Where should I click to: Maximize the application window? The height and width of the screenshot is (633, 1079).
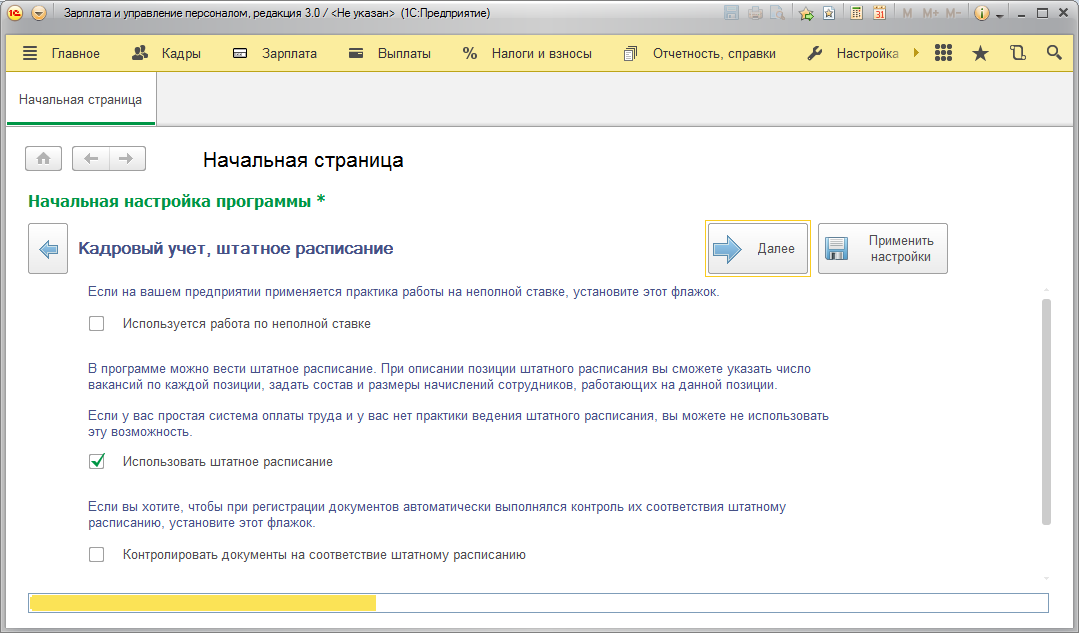click(1043, 13)
